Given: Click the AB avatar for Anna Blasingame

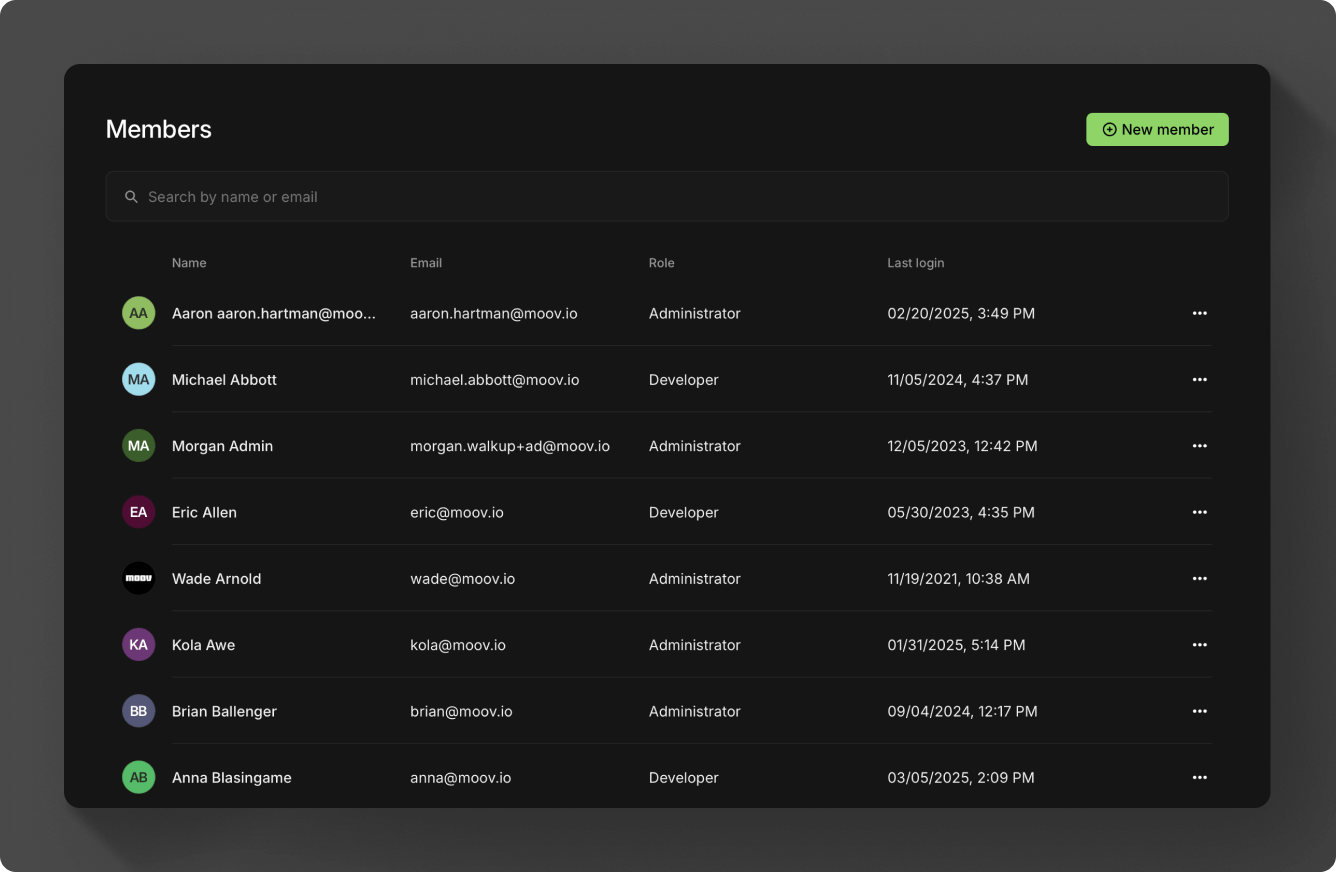Looking at the screenshot, I should [138, 777].
